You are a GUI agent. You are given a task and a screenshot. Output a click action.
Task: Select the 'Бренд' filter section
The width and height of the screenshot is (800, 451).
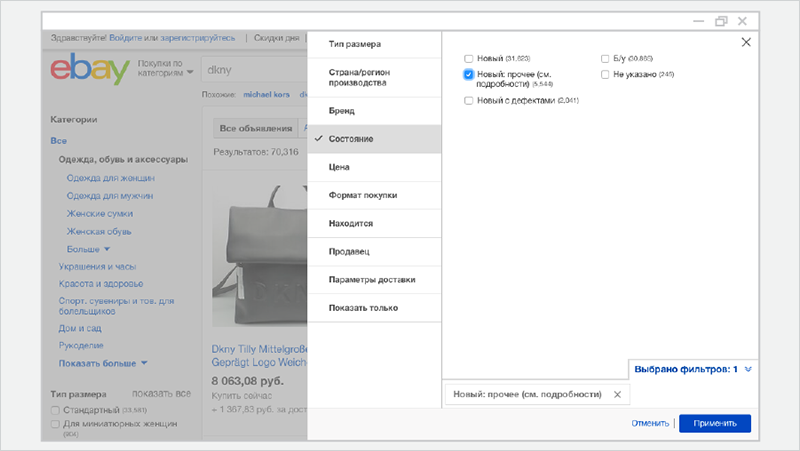tap(374, 111)
